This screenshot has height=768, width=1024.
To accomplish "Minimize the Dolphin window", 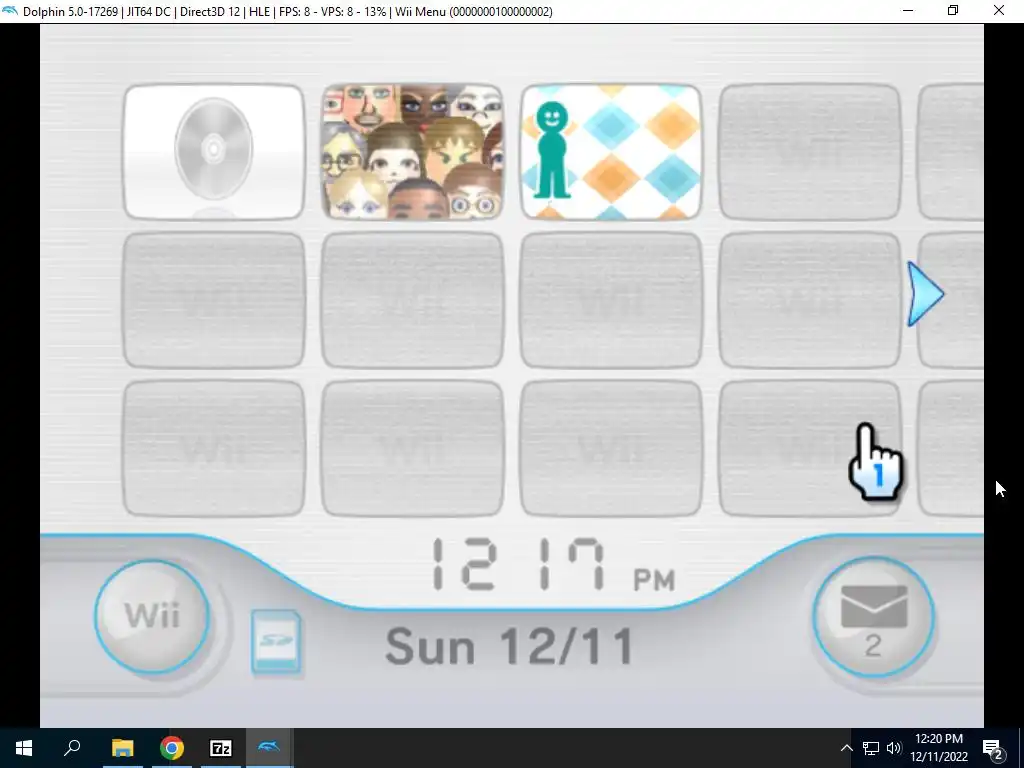I will pyautogui.click(x=908, y=10).
